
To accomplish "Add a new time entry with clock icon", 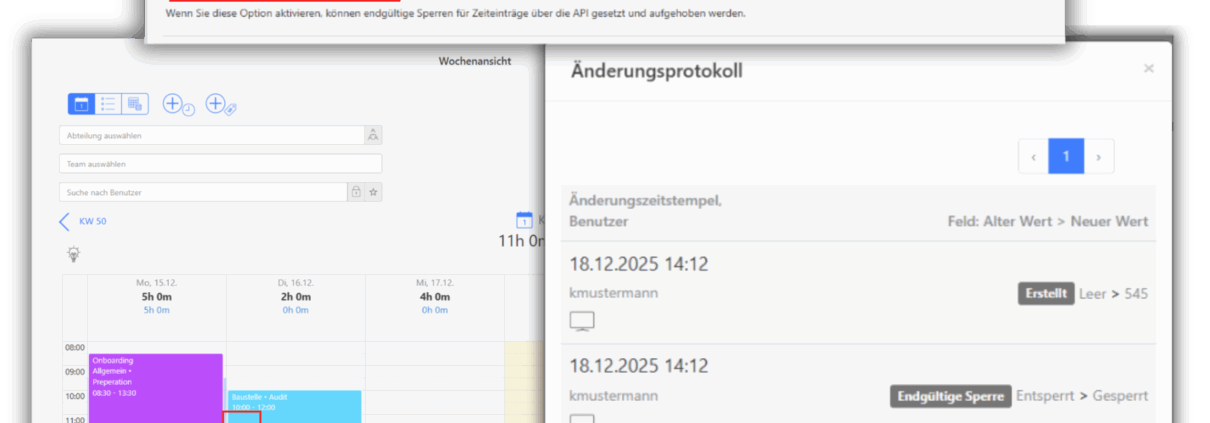I will [x=178, y=104].
